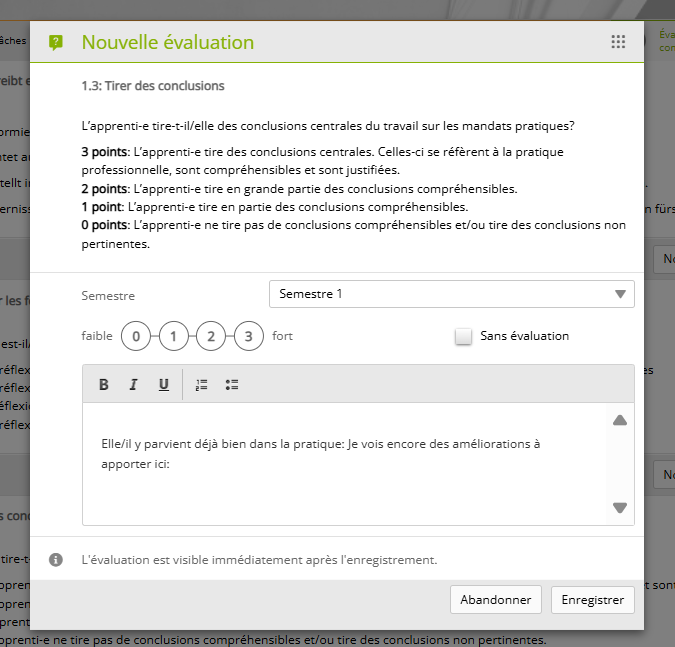The image size is (675, 647).
Task: Select rating 2 on the scale
Action: coord(211,336)
